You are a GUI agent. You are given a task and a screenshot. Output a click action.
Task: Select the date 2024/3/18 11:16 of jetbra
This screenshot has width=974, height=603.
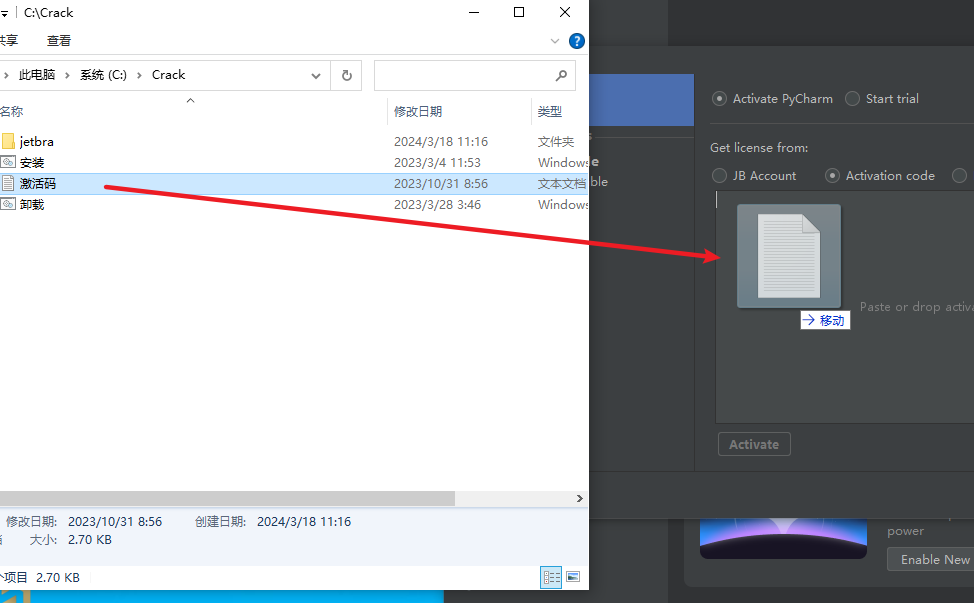click(441, 142)
